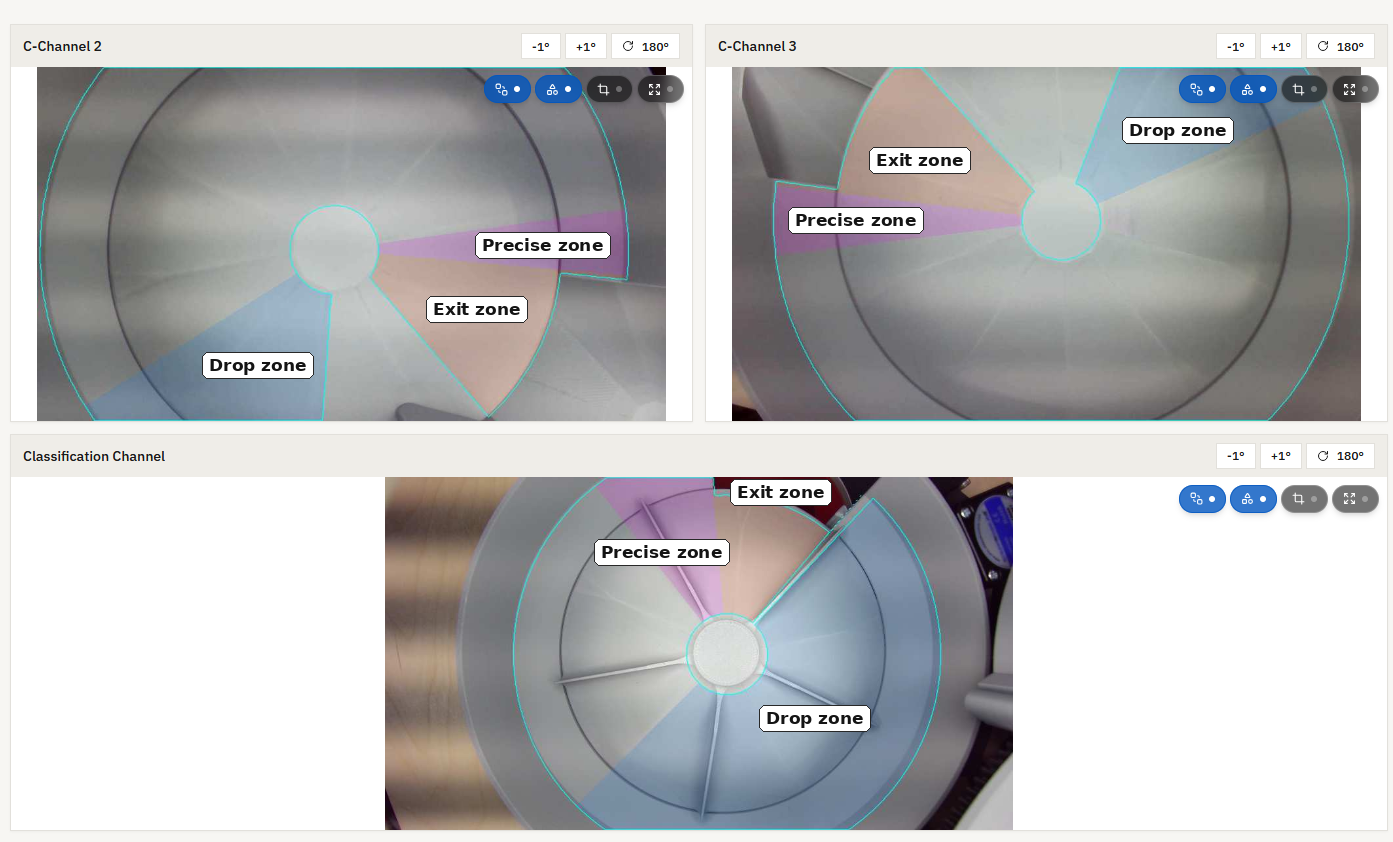Rotate C-Channel 3 by plus one degree

pos(1281,46)
